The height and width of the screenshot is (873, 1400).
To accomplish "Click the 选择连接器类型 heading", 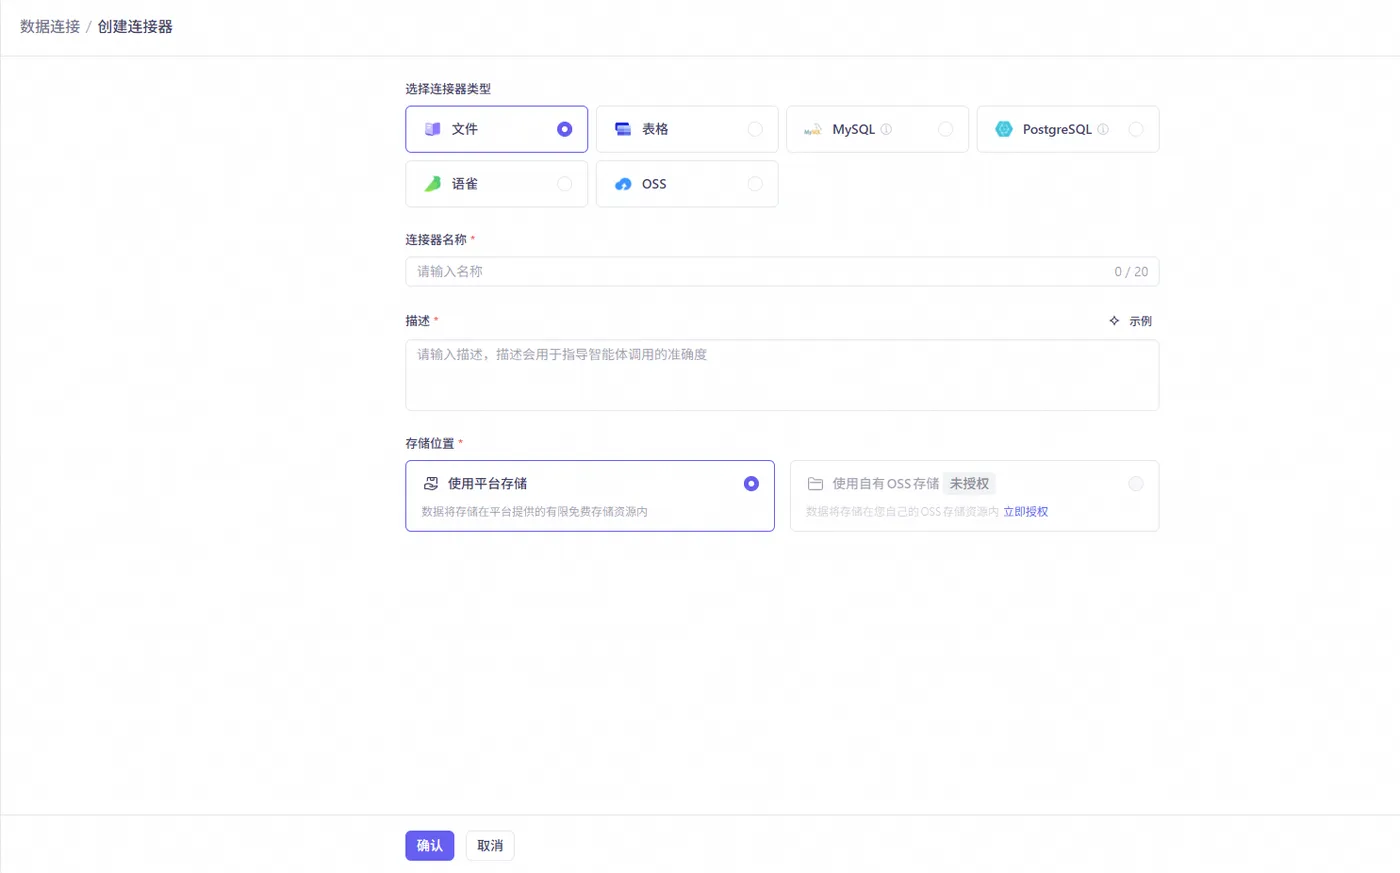I will [448, 89].
